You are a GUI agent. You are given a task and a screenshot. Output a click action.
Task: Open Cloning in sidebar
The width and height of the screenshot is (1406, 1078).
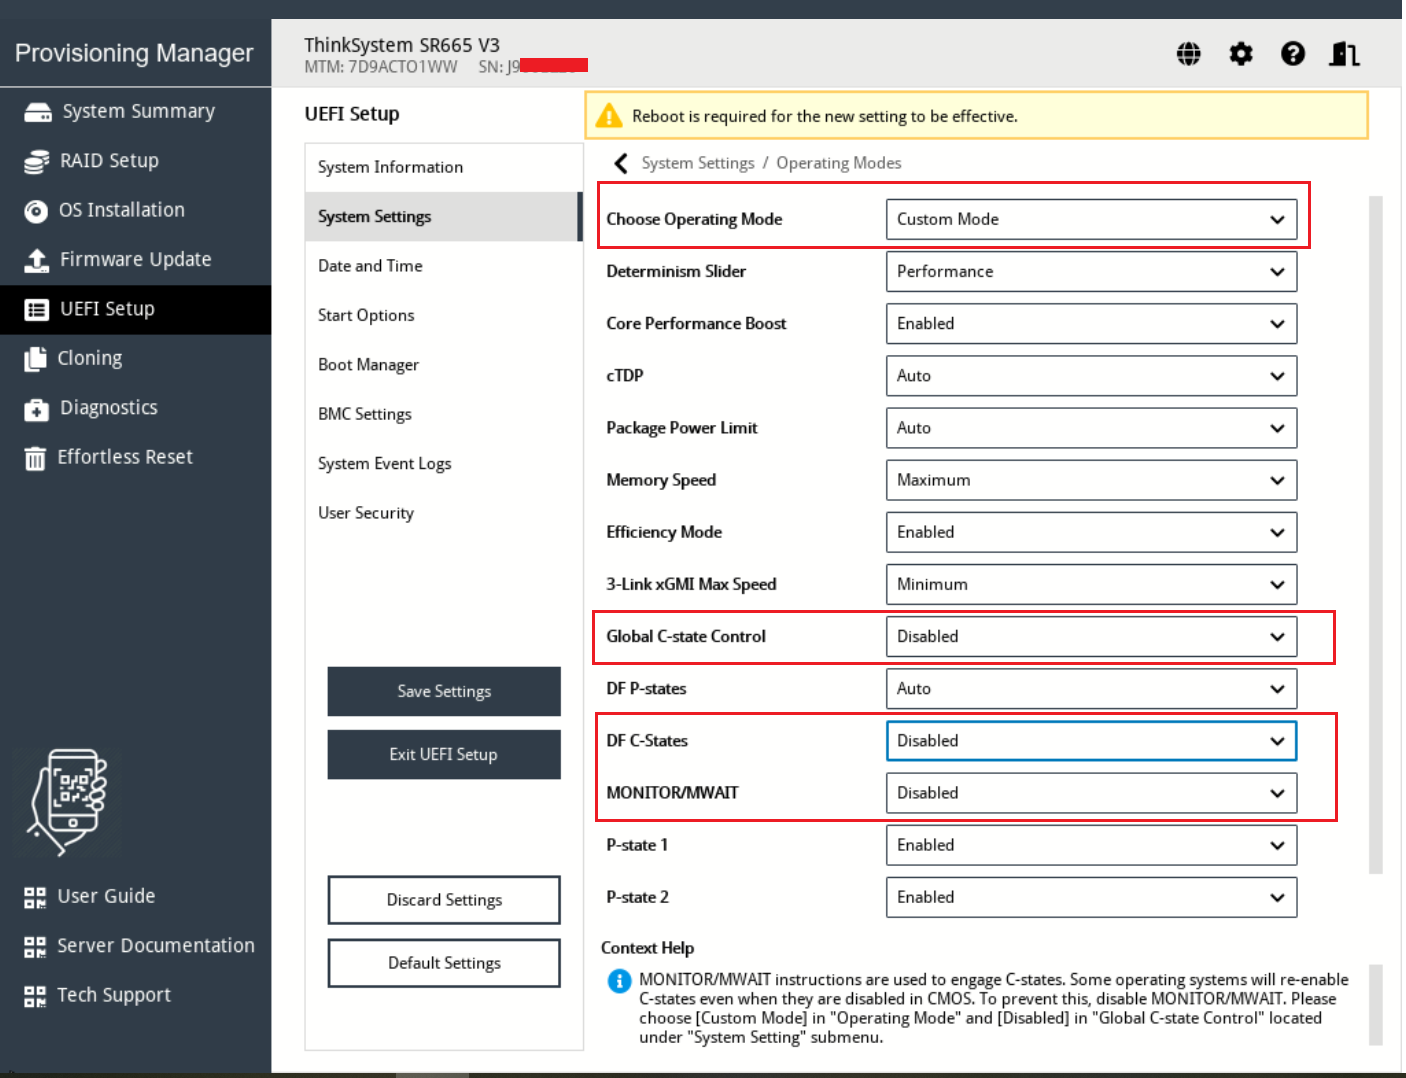[x=135, y=359]
